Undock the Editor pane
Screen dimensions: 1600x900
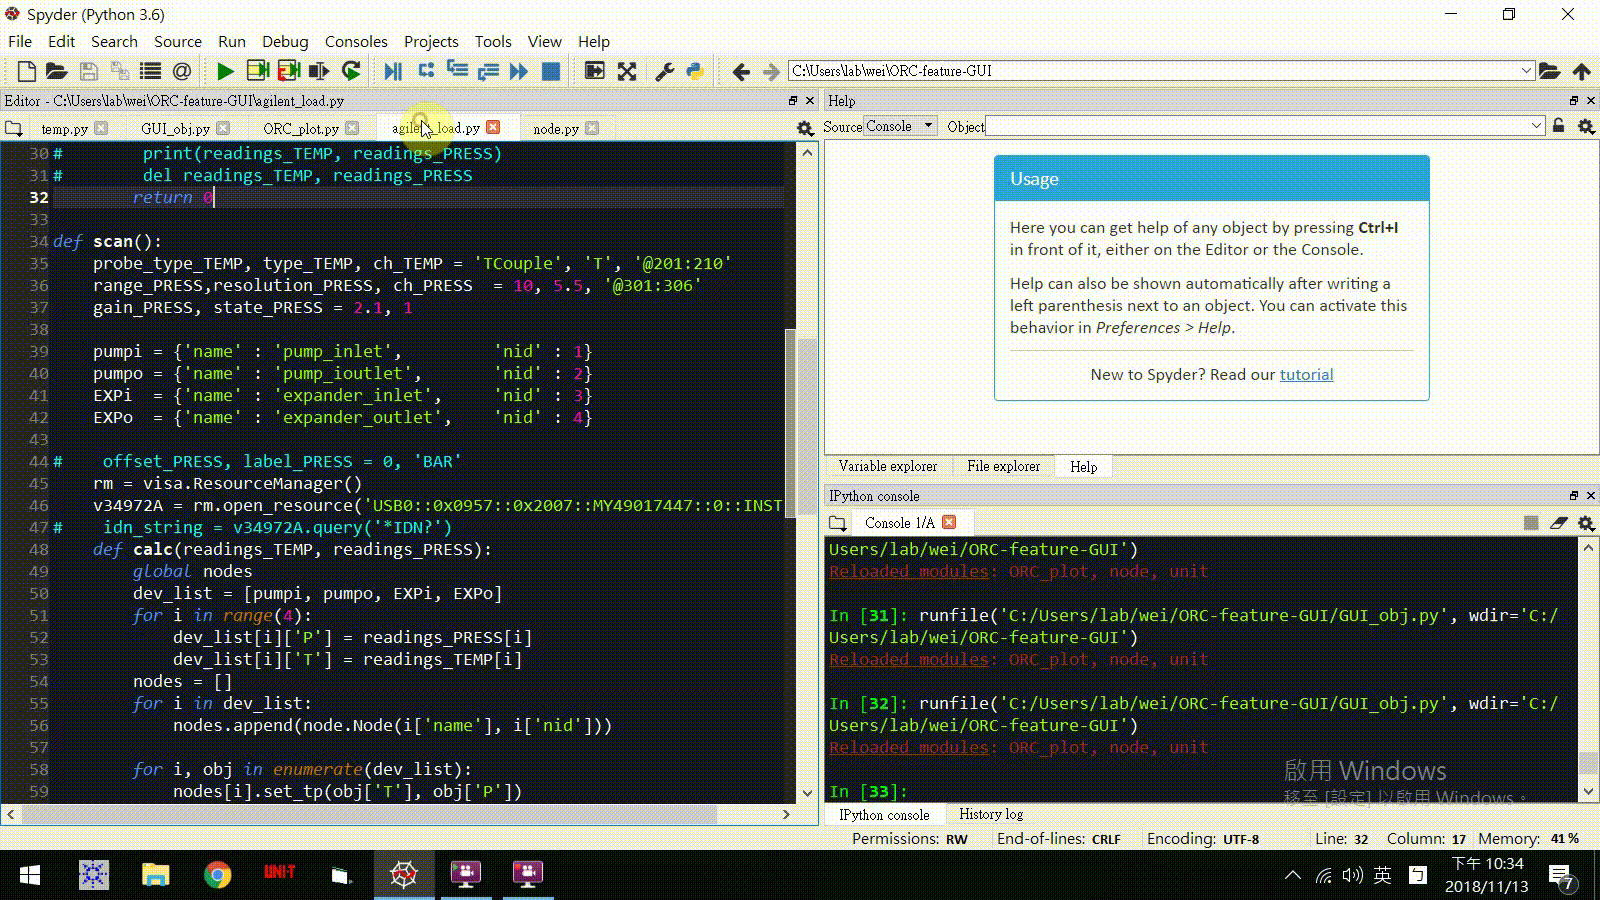pos(793,101)
